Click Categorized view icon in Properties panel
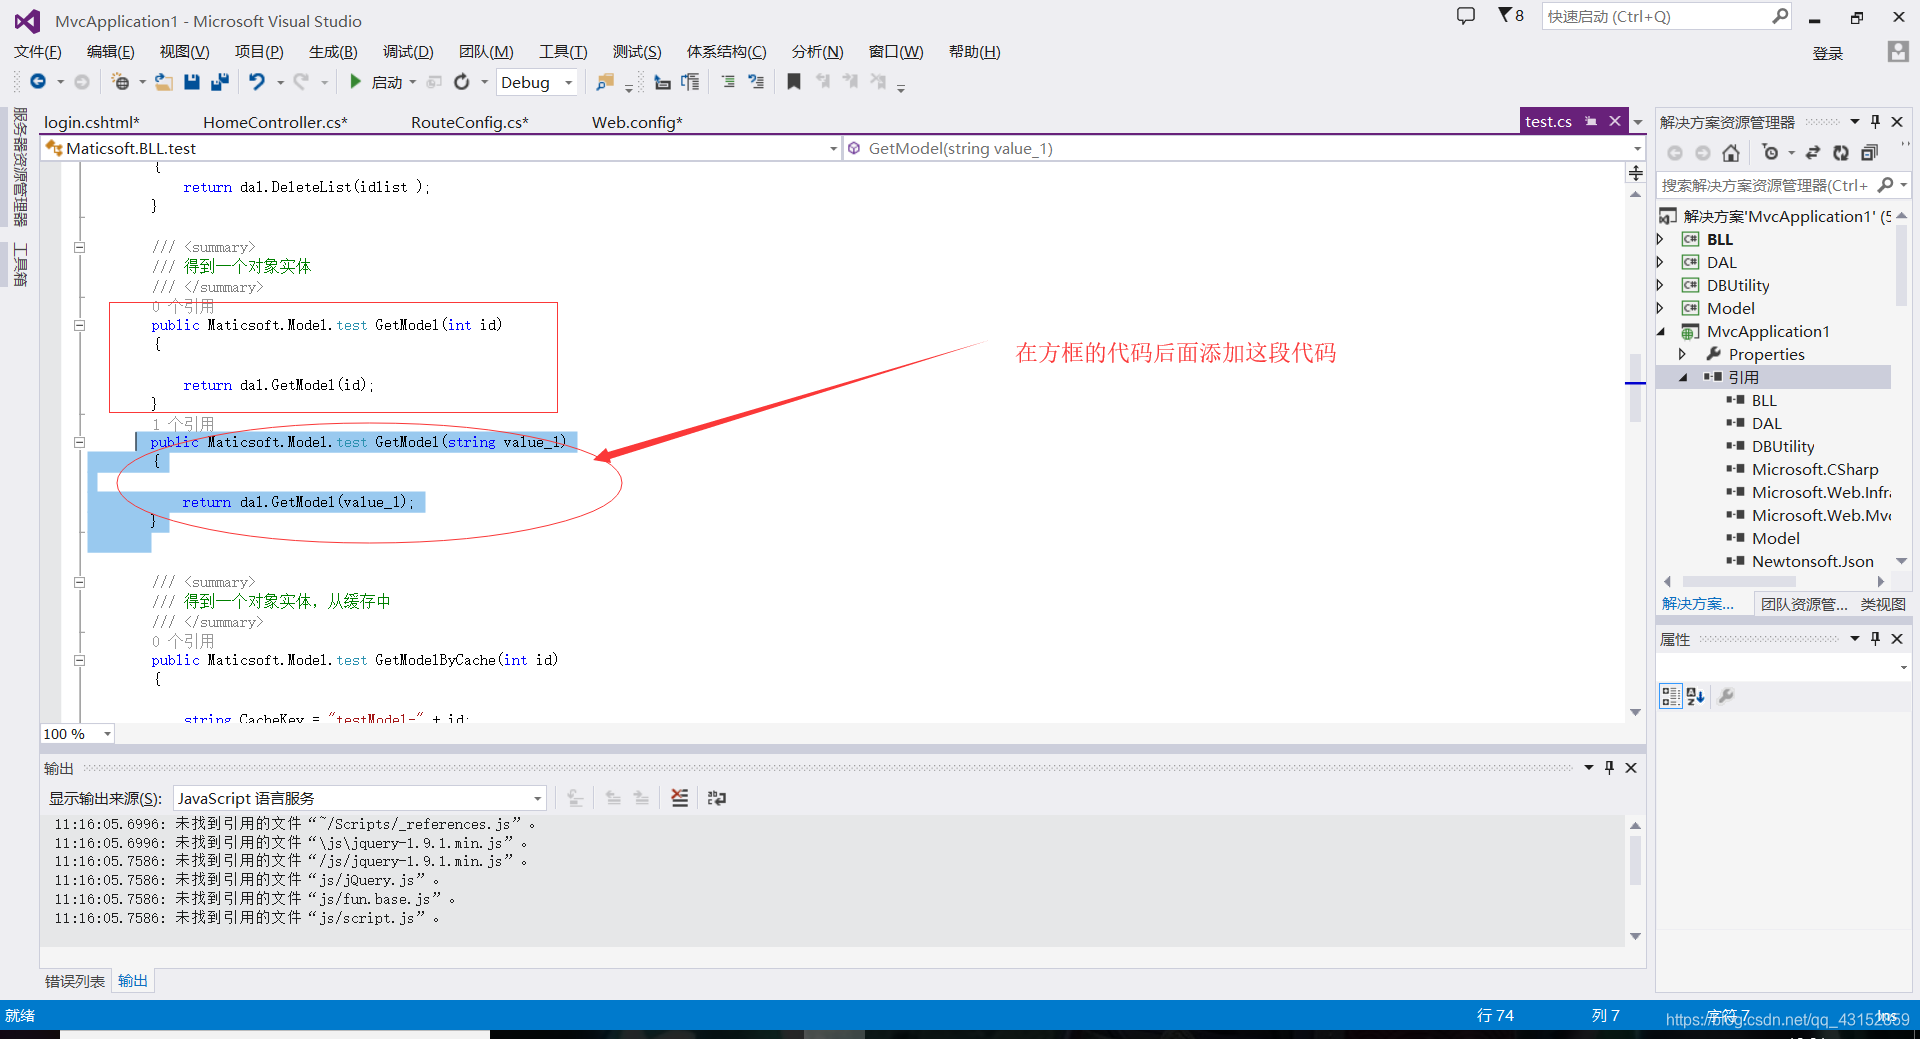 (1670, 696)
